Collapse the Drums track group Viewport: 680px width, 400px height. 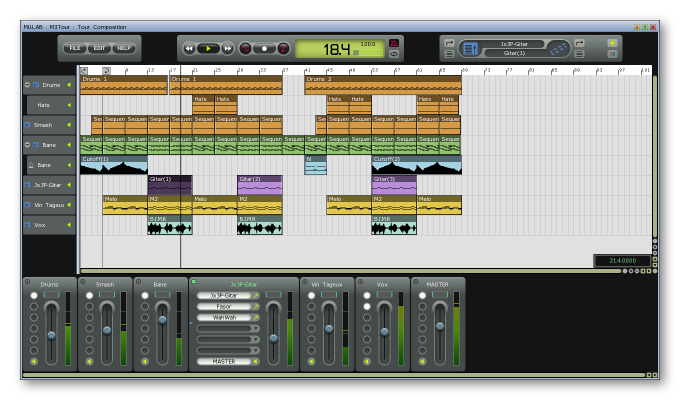tap(27, 85)
